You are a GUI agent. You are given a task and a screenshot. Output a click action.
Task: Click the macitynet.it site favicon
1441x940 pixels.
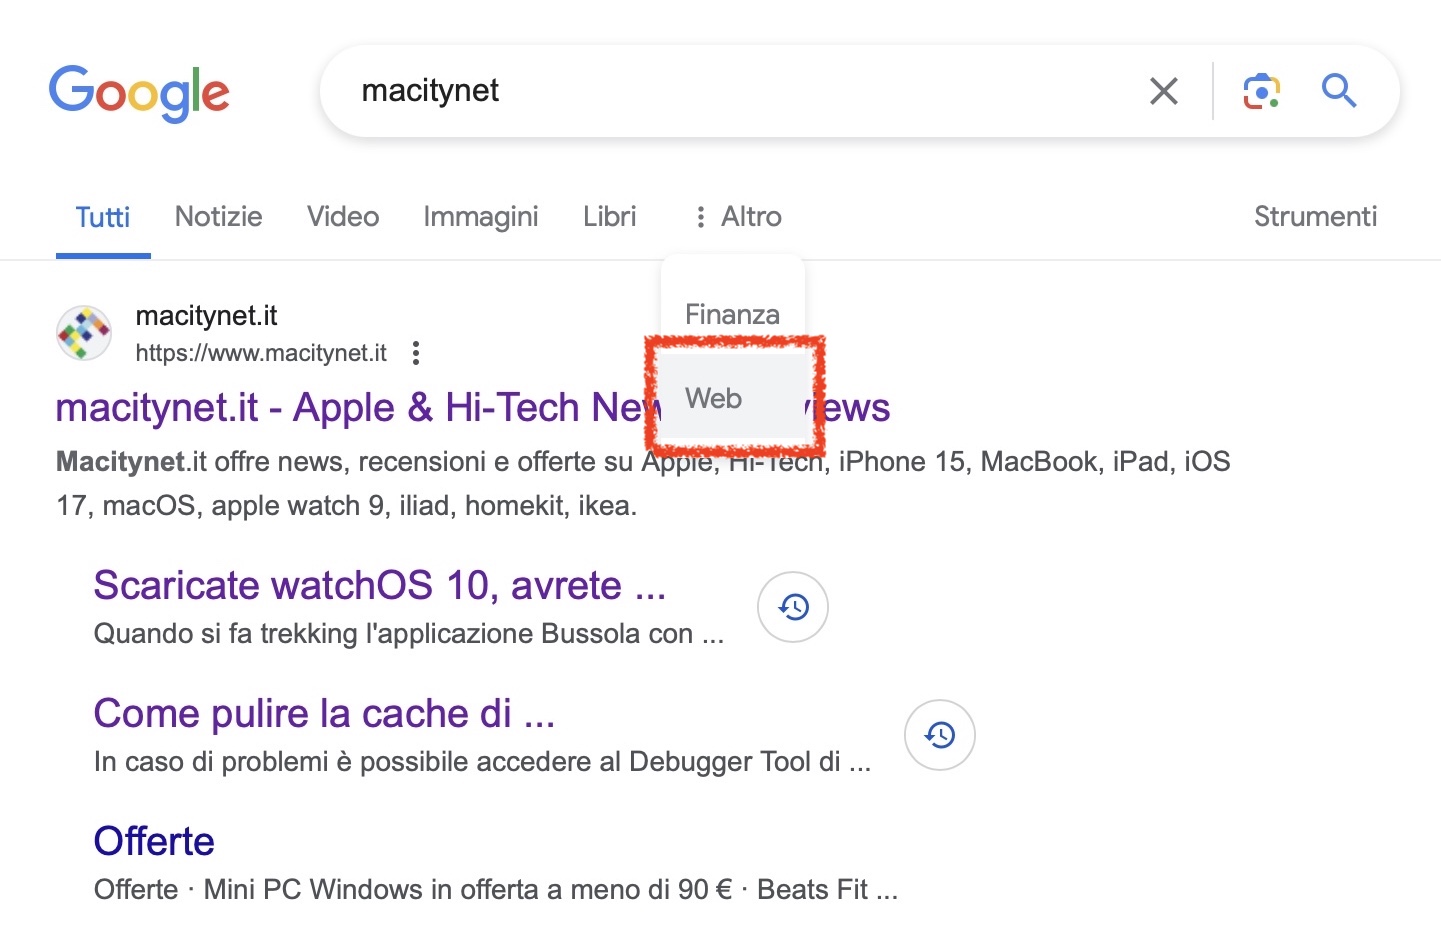(x=84, y=333)
